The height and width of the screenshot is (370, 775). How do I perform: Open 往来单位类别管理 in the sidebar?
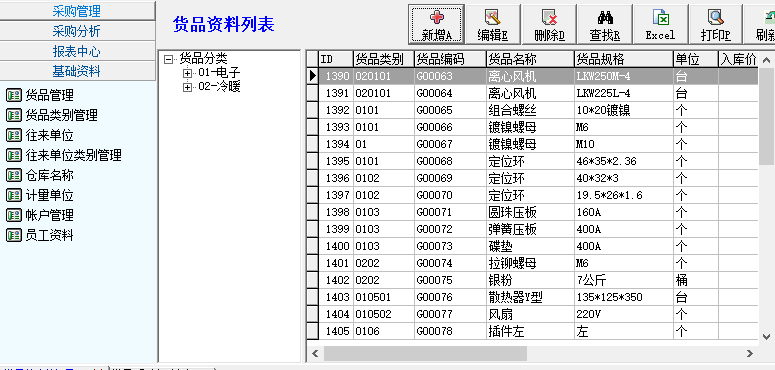(63, 155)
